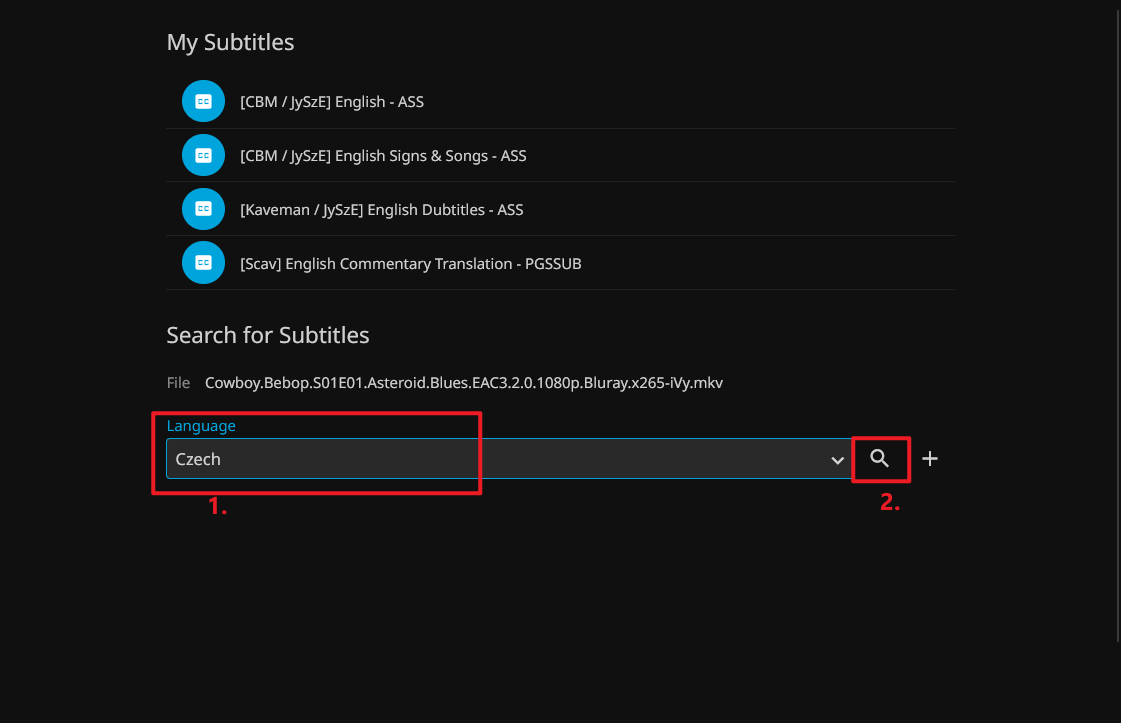This screenshot has width=1121, height=723.
Task: Click the CC icon beside [CBM / JySzE] English - ASS
Action: (203, 101)
